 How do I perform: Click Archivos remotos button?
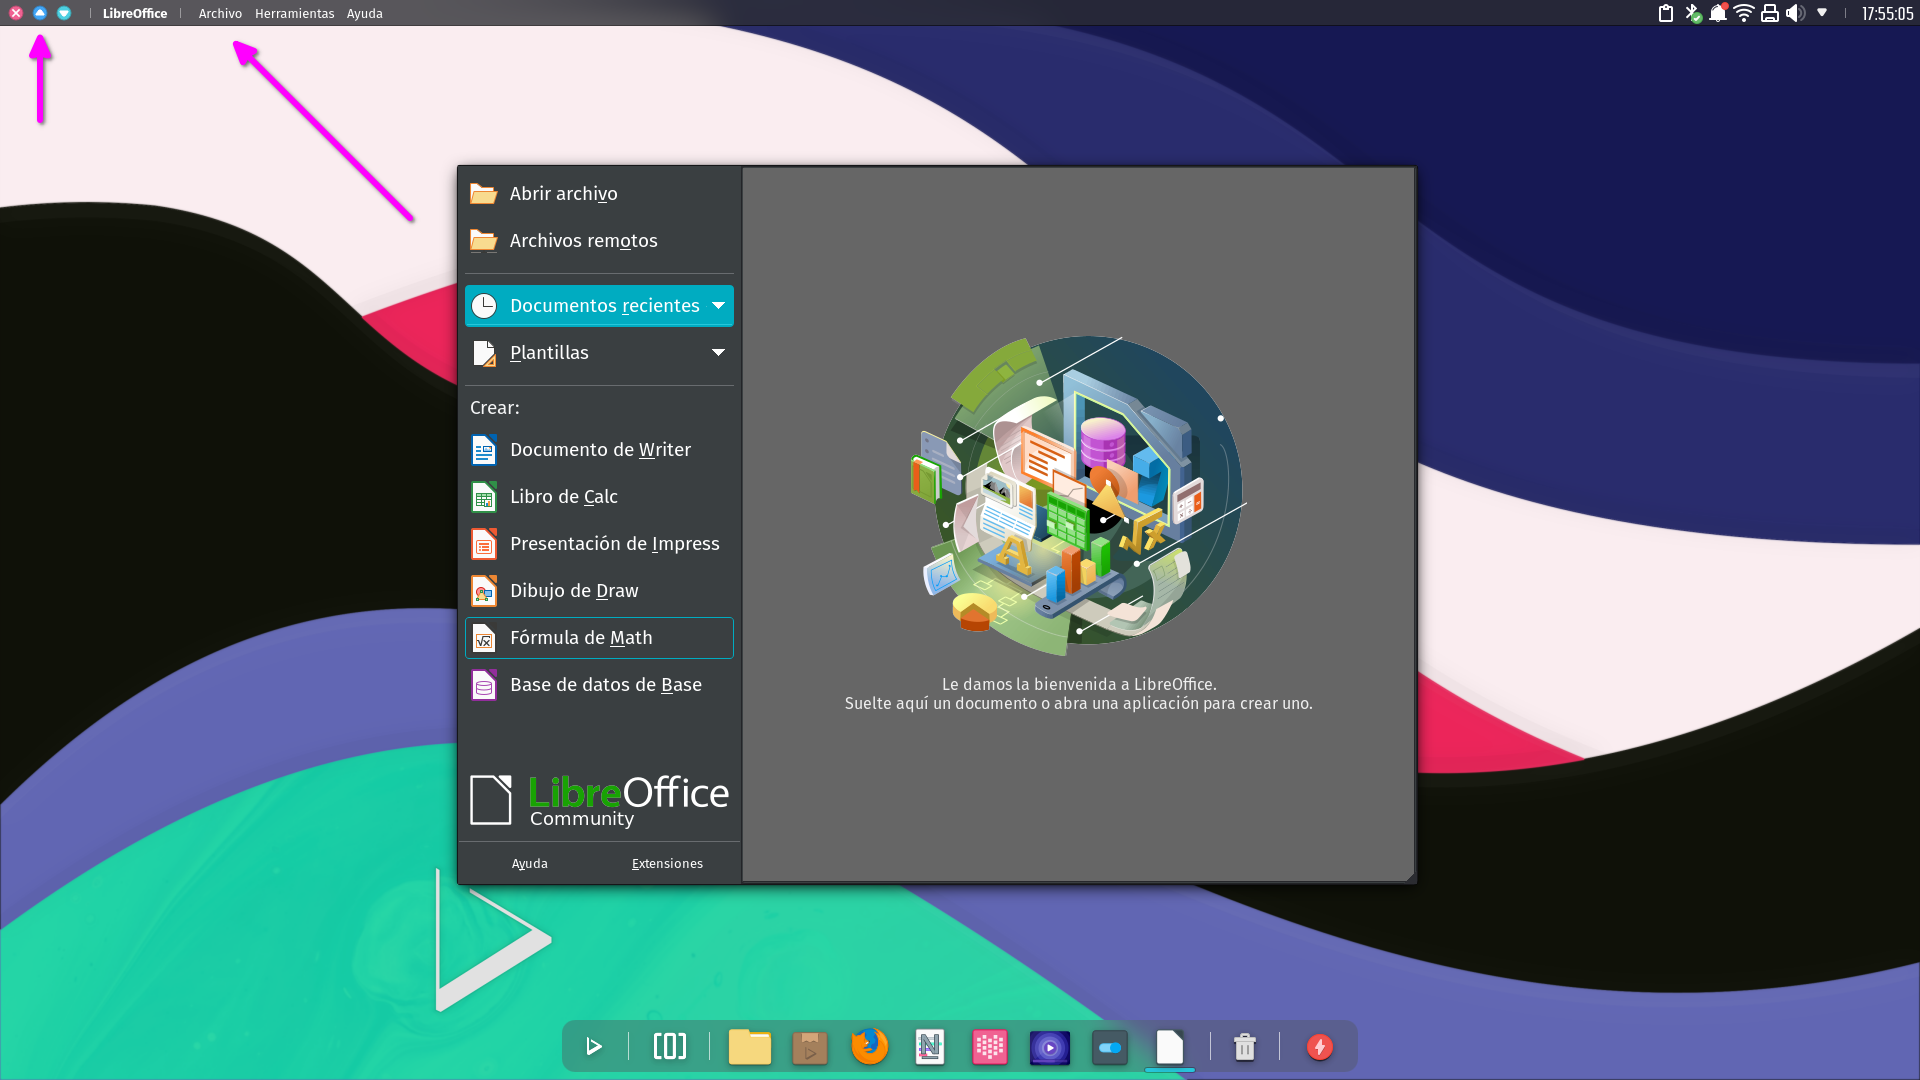(599, 241)
